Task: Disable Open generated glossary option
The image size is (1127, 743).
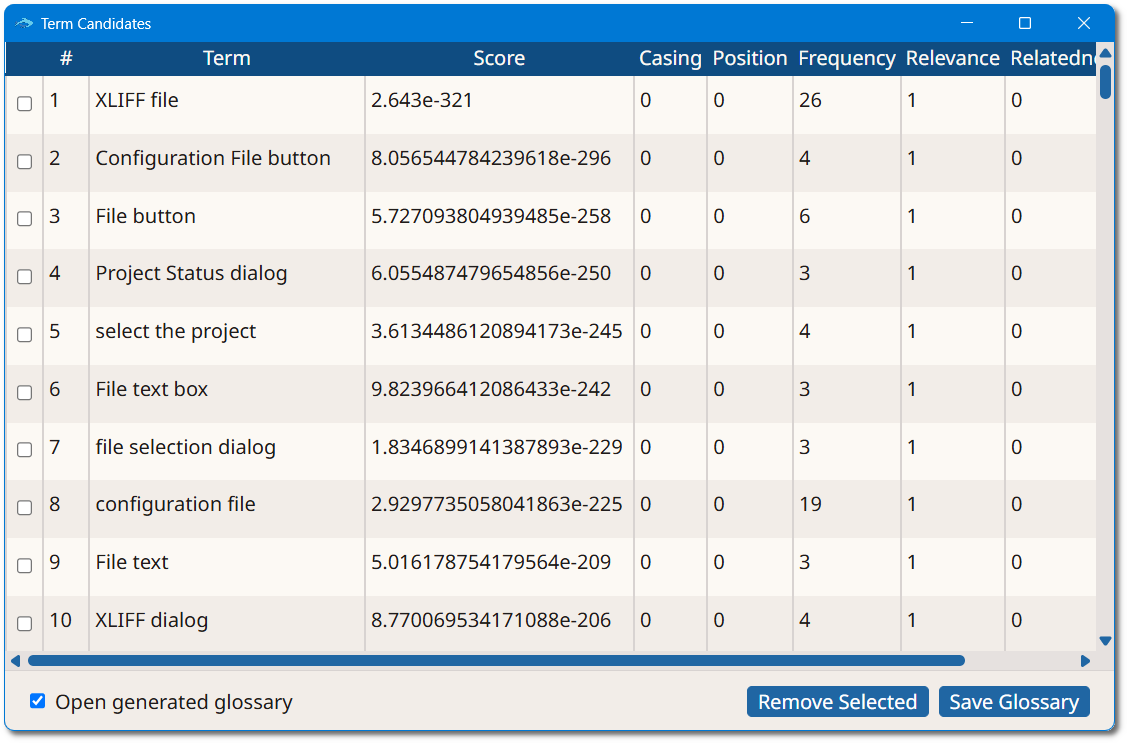Action: pos(37,701)
